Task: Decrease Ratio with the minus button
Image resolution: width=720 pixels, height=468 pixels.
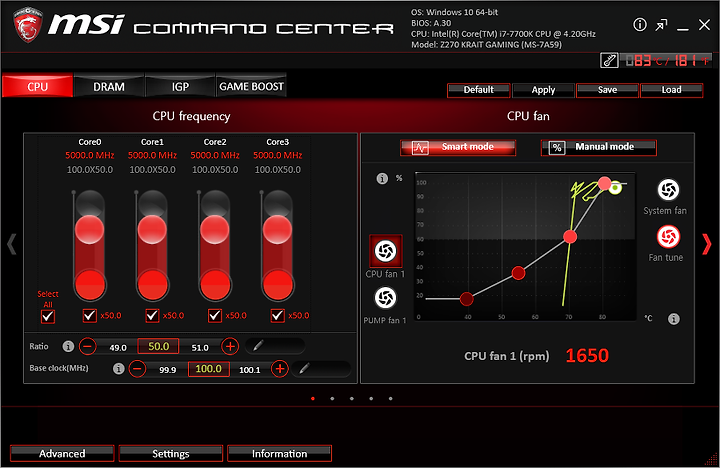Action: coord(88,346)
